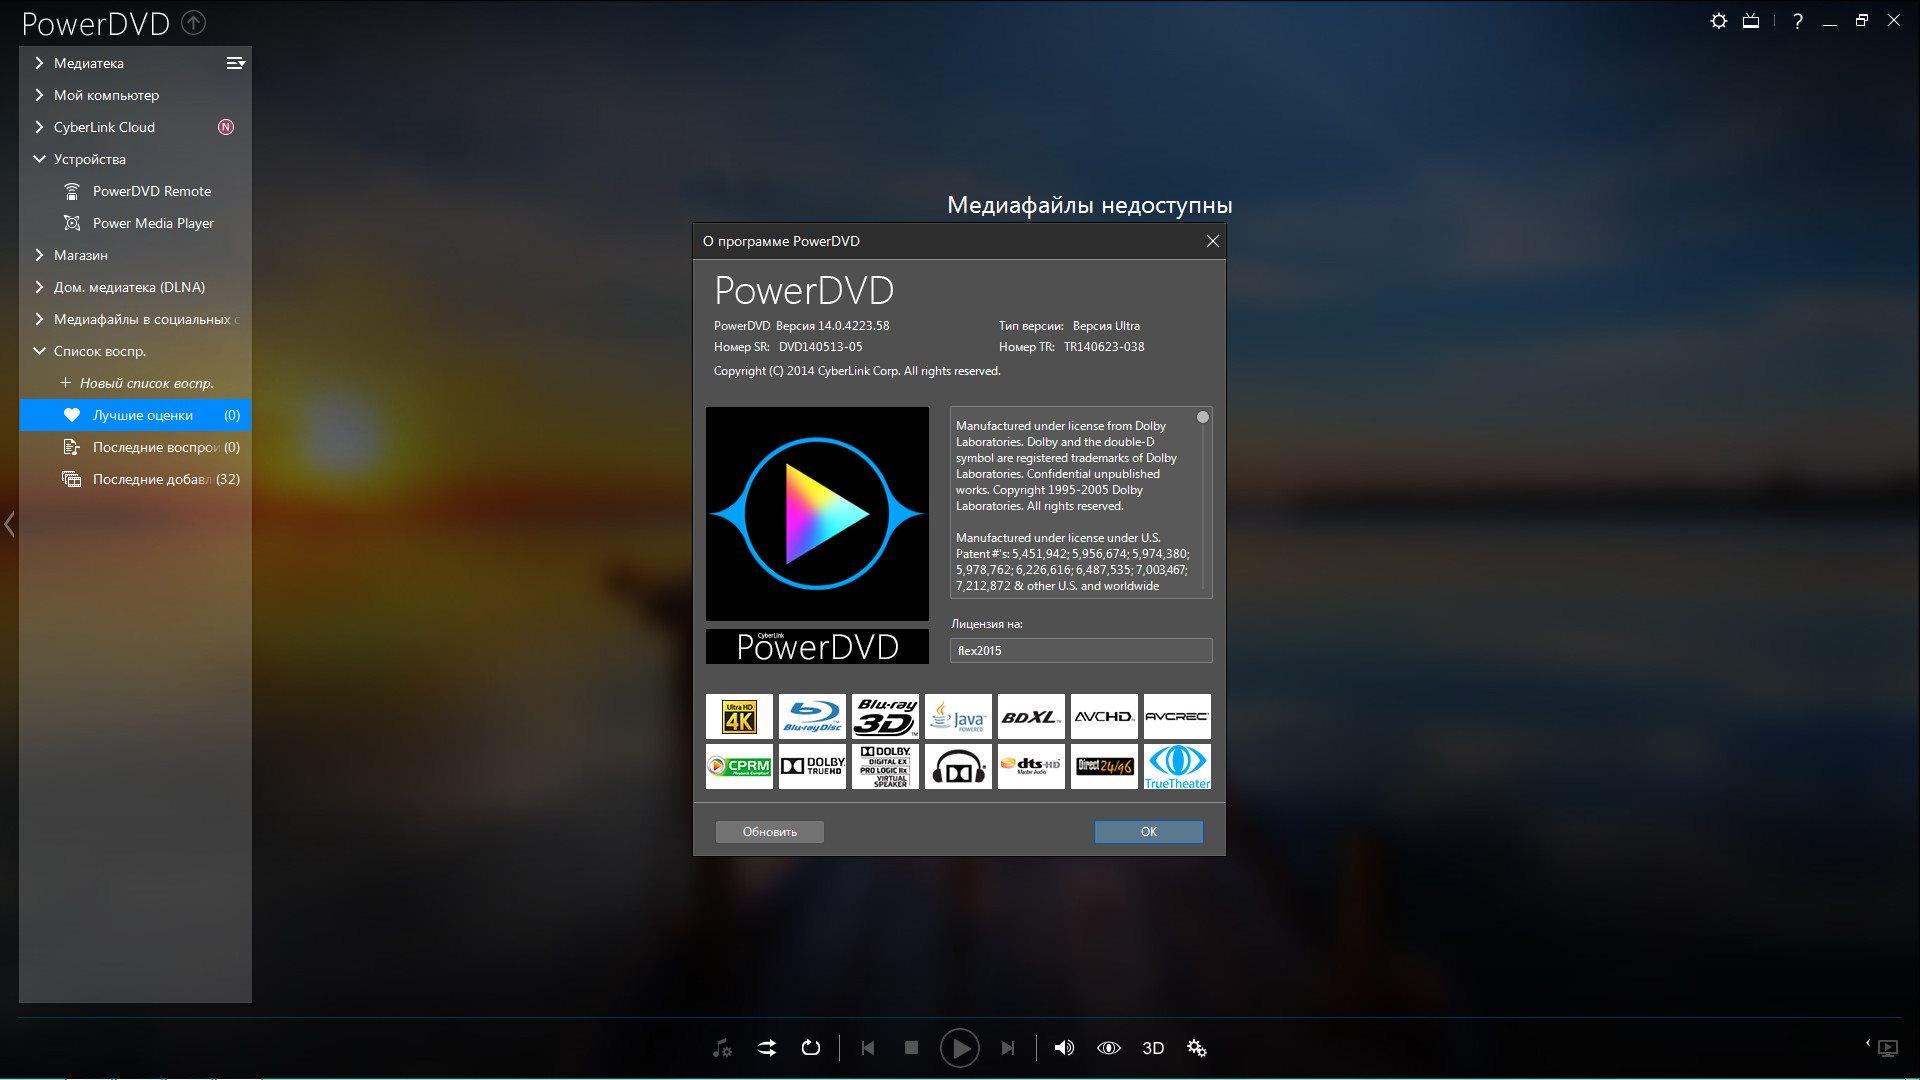
Task: Click the CPRM logo
Action: pos(739,766)
